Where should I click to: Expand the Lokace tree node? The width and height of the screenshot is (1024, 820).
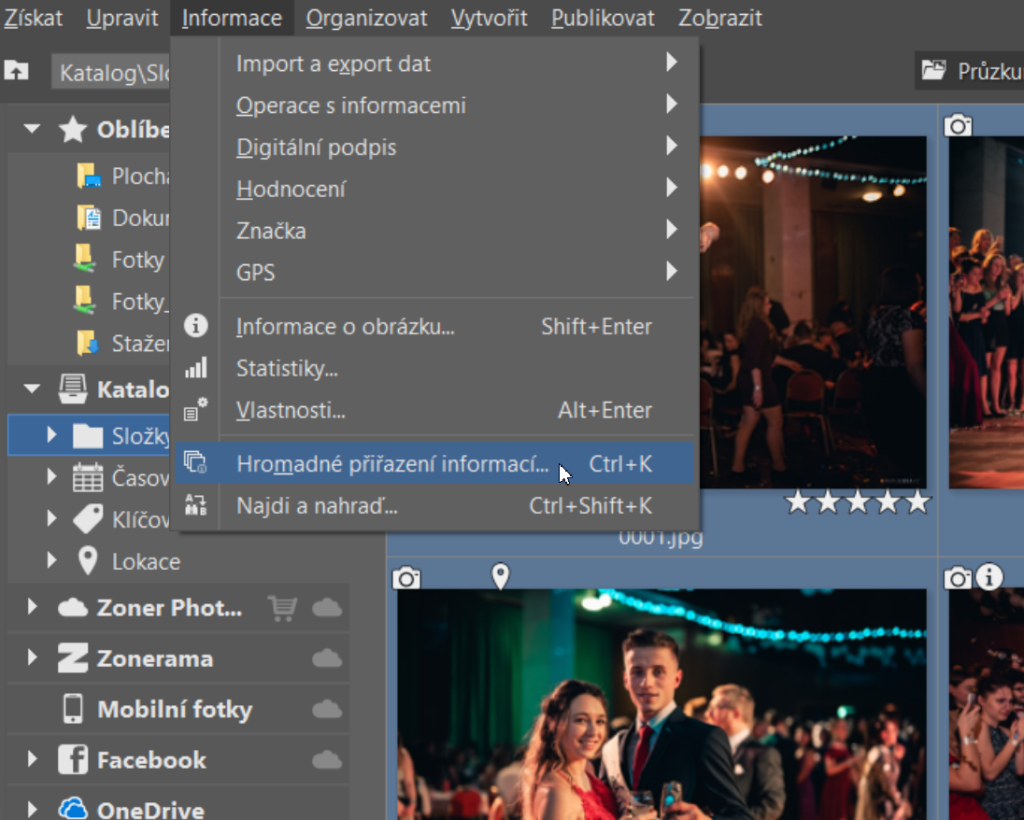(x=52, y=560)
